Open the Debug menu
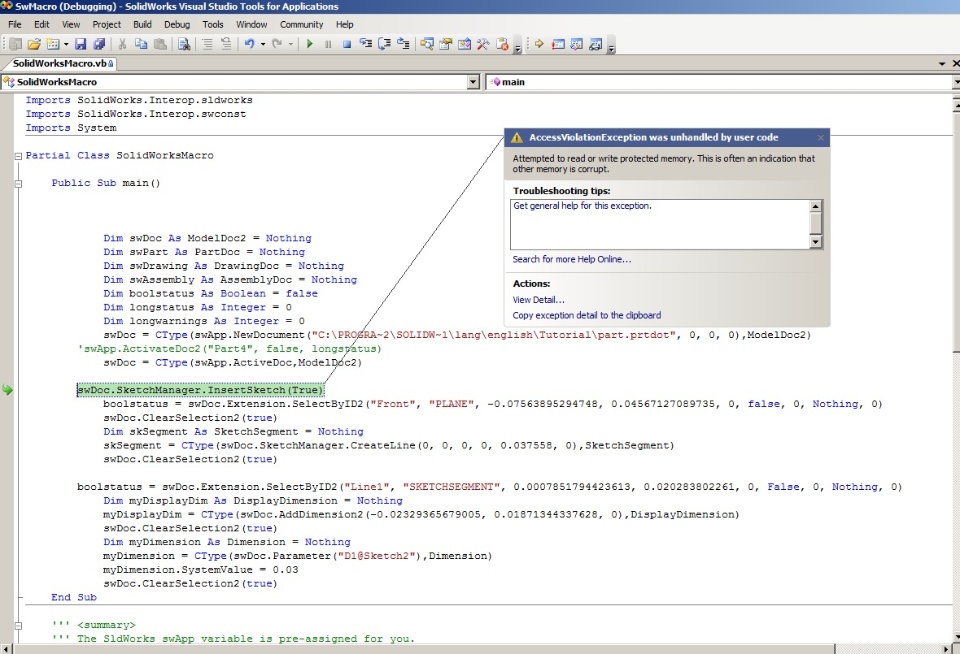This screenshot has width=960, height=654. [176, 24]
